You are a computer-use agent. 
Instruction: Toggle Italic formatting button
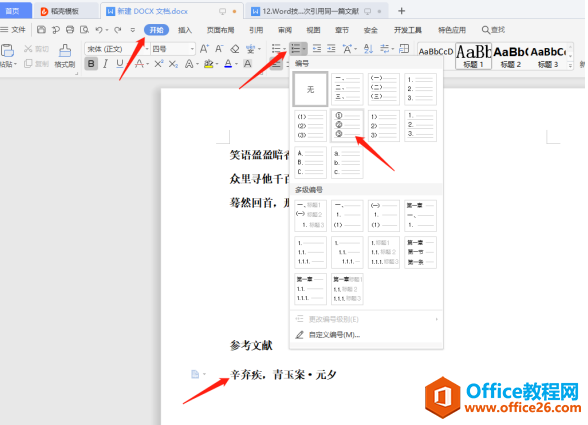(x=105, y=64)
